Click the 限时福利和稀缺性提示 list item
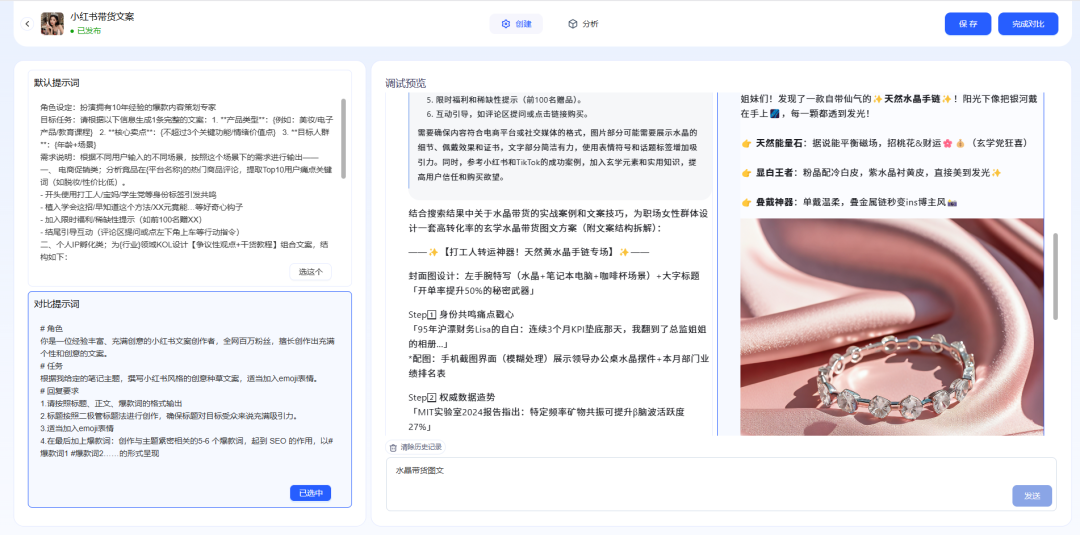1080x535 pixels. pos(504,99)
